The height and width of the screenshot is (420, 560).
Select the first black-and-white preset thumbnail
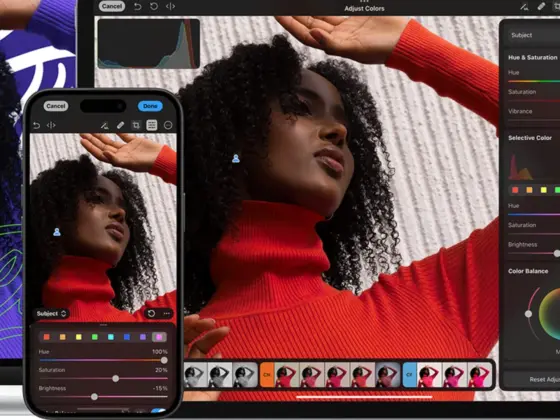click(x=195, y=375)
